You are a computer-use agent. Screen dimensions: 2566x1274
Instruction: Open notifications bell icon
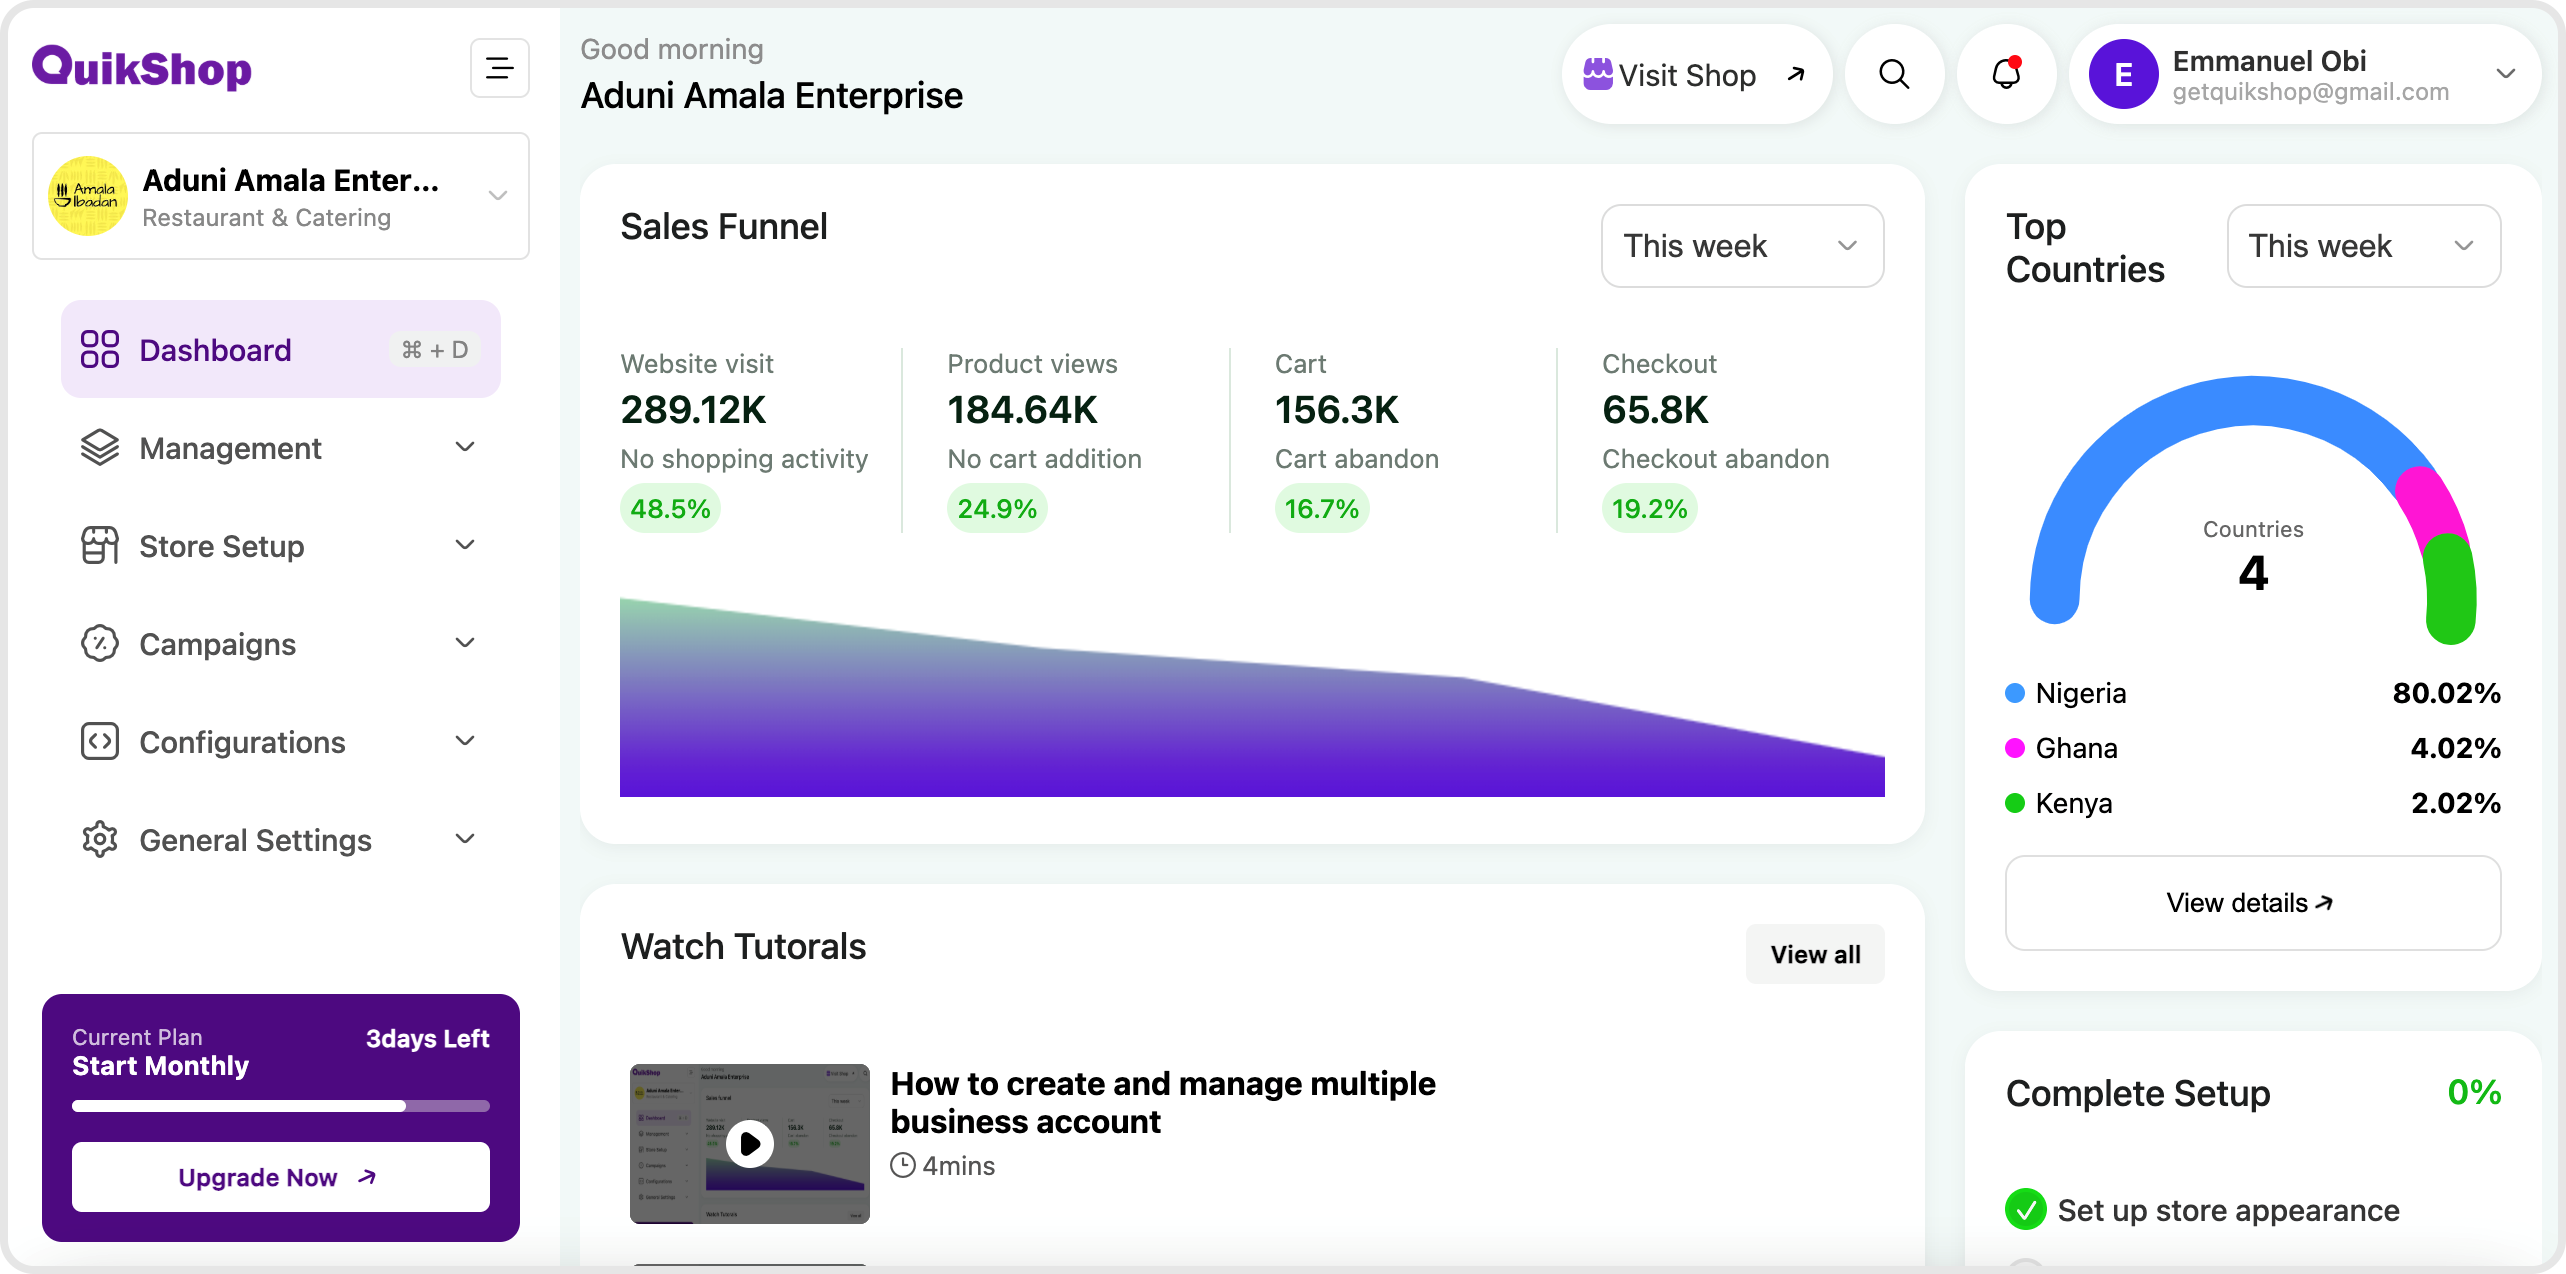click(2006, 74)
